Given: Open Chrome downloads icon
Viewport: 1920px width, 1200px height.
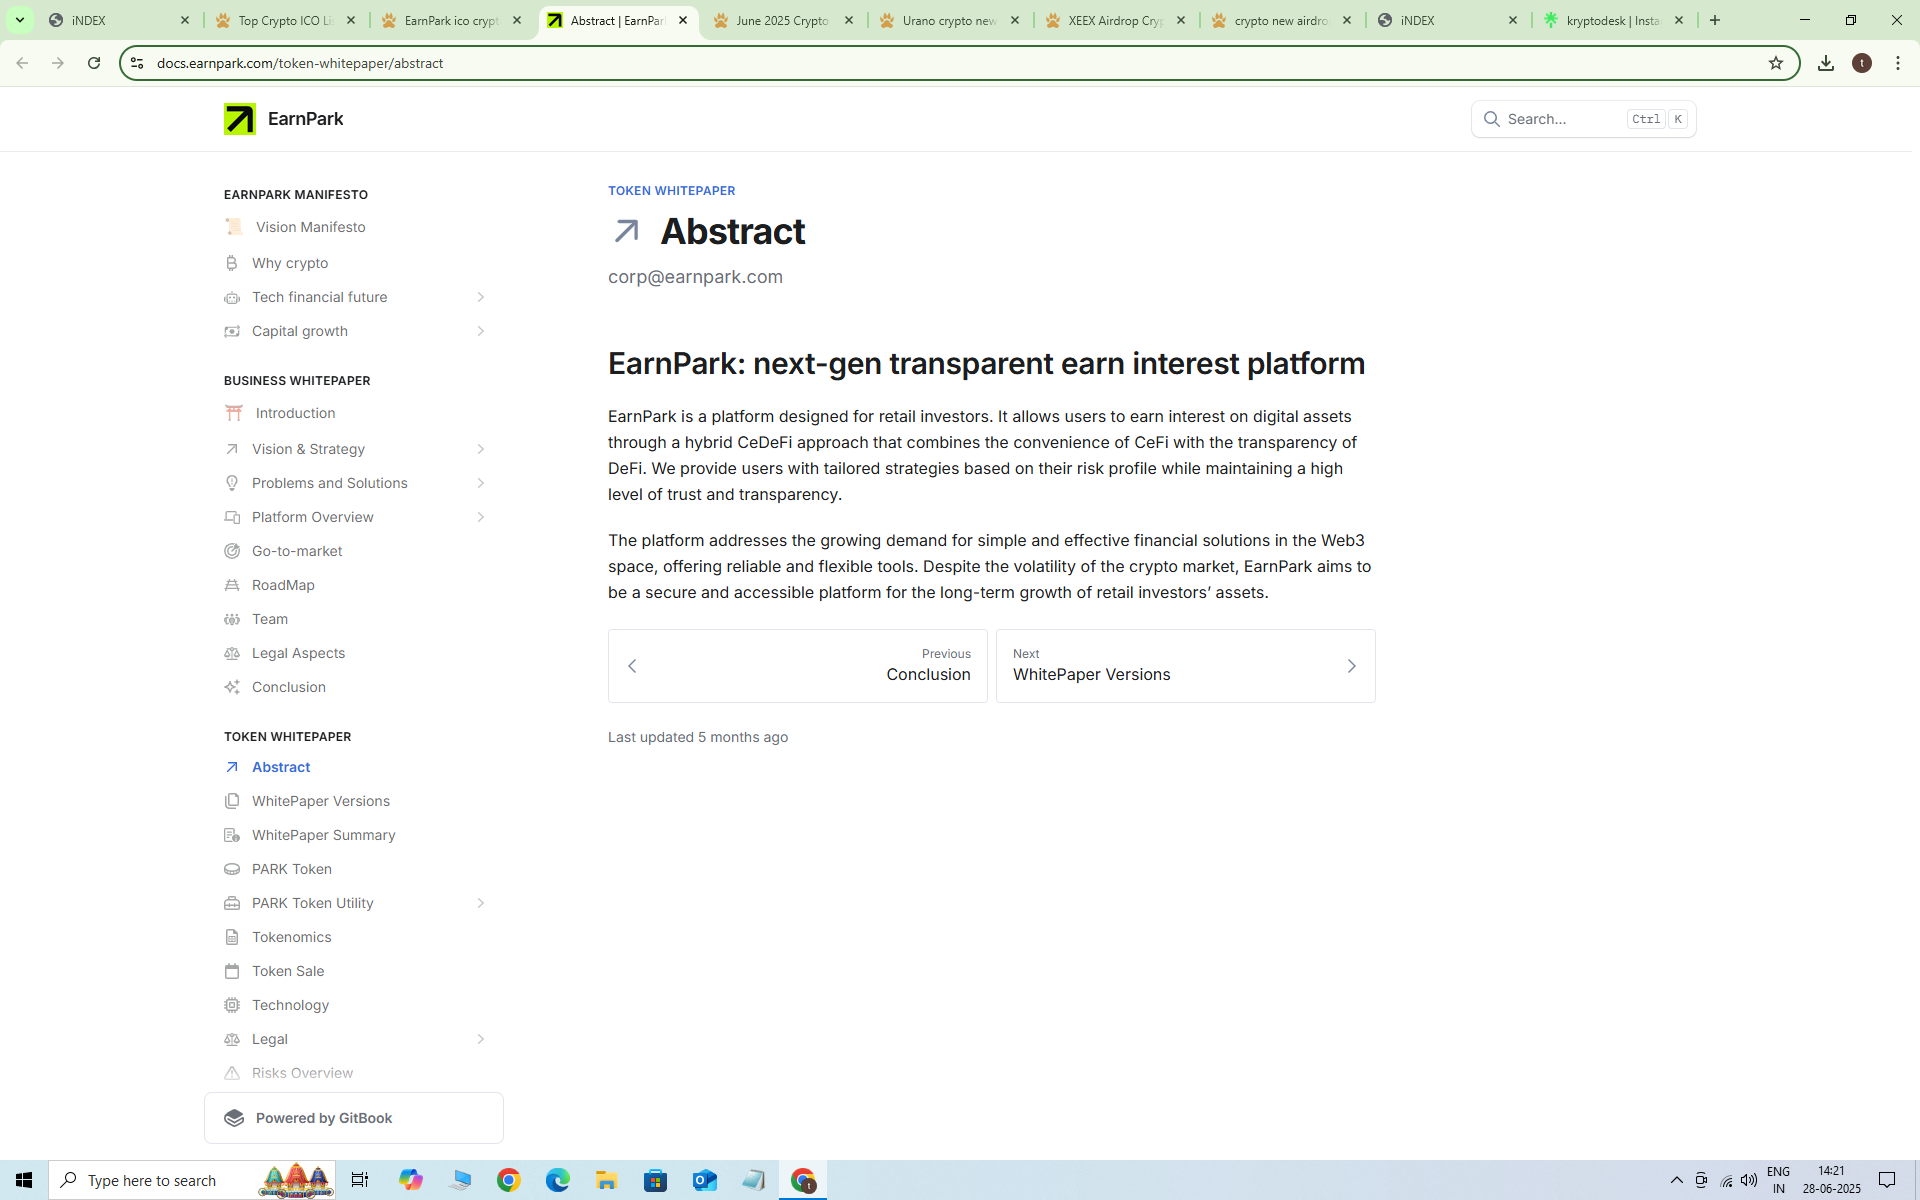Looking at the screenshot, I should click(1825, 63).
